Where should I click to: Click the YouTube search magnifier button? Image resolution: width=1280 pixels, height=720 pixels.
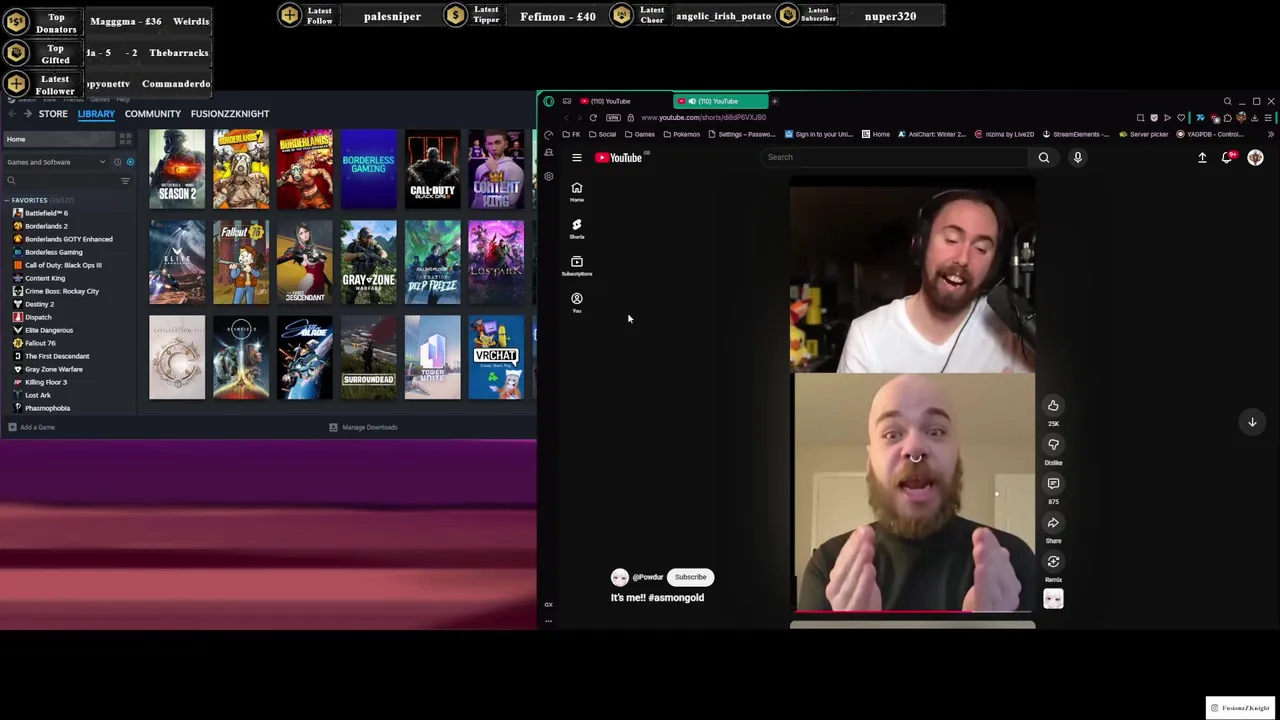coord(1043,157)
